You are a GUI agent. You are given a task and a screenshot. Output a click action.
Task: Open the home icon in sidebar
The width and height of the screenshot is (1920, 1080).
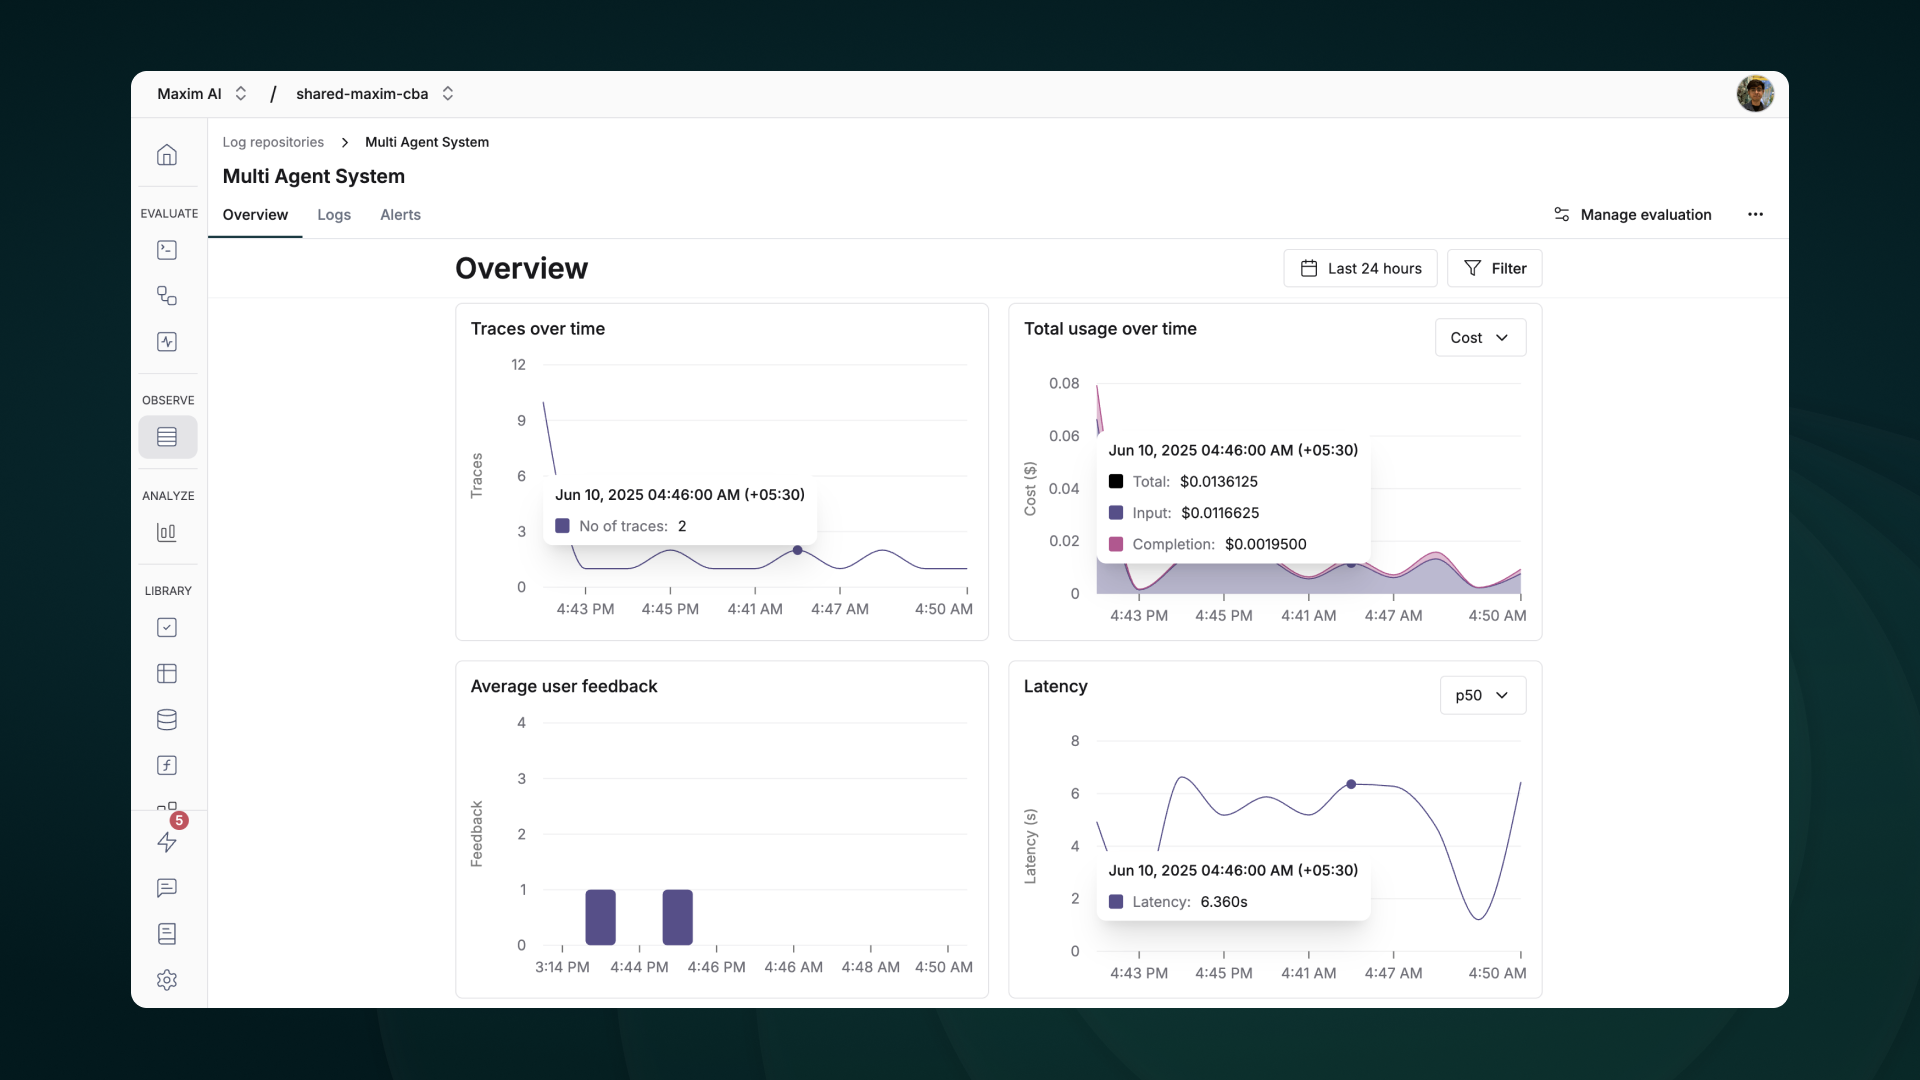tap(167, 155)
